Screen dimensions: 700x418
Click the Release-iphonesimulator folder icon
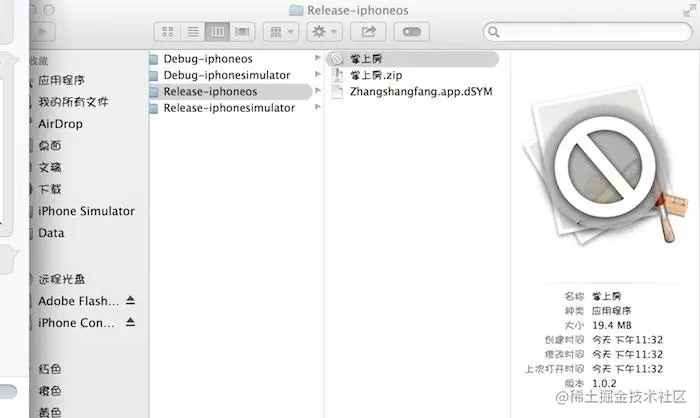(x=154, y=108)
